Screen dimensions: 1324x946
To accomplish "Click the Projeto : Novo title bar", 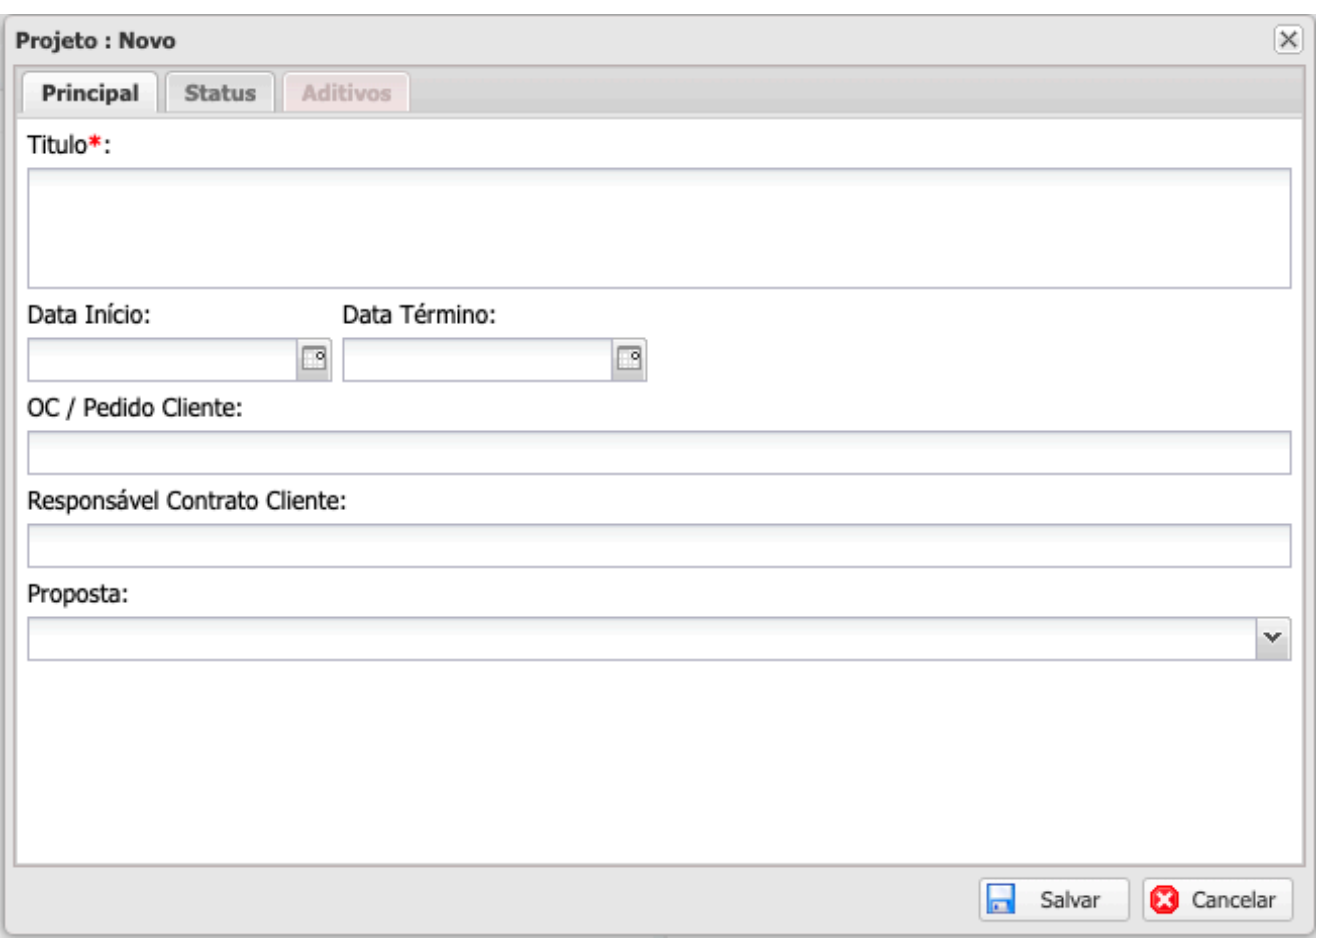I will coord(600,40).
